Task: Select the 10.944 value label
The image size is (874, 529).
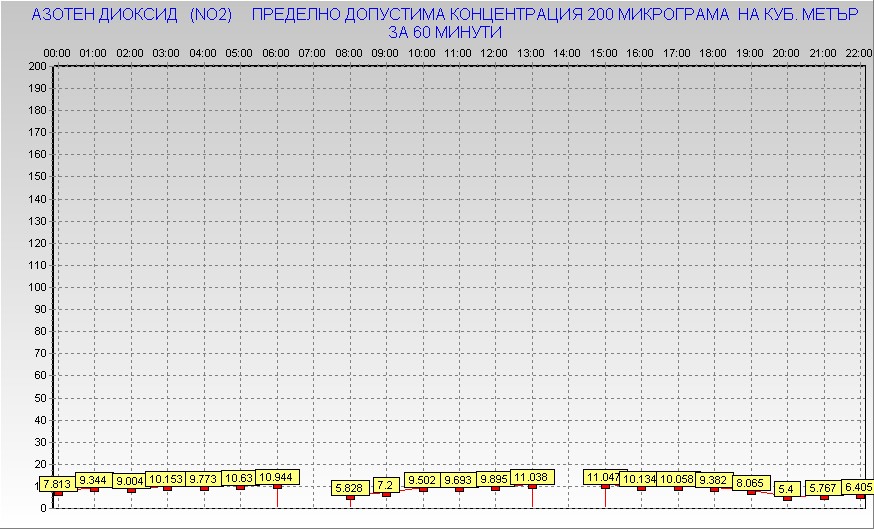Action: click(276, 477)
